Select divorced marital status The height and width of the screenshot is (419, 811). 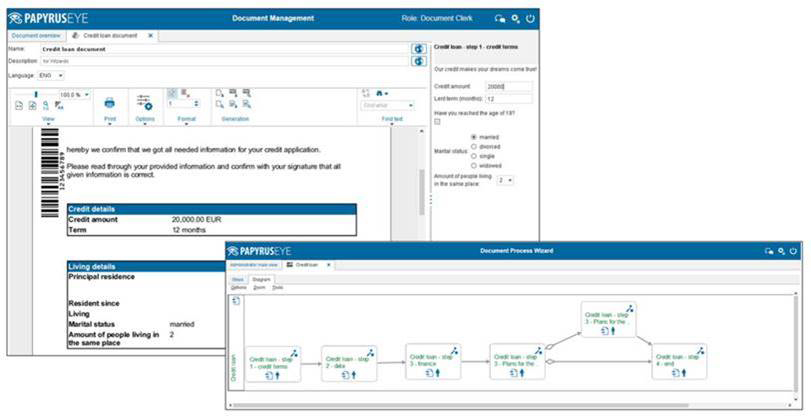pyautogui.click(x=474, y=146)
